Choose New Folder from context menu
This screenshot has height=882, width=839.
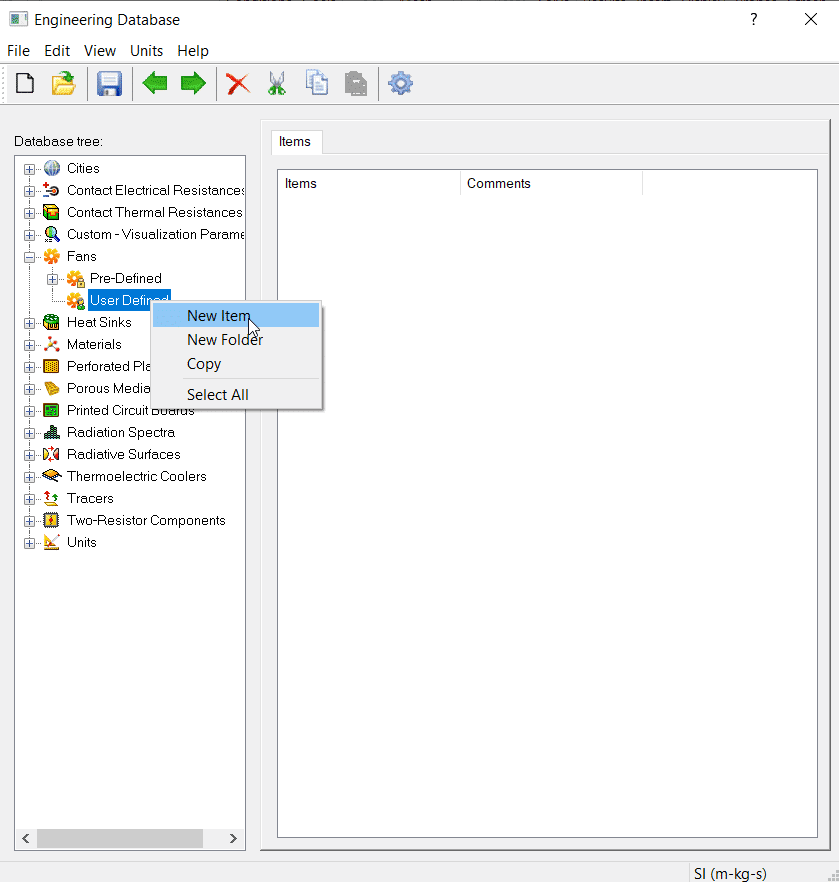click(x=236, y=340)
